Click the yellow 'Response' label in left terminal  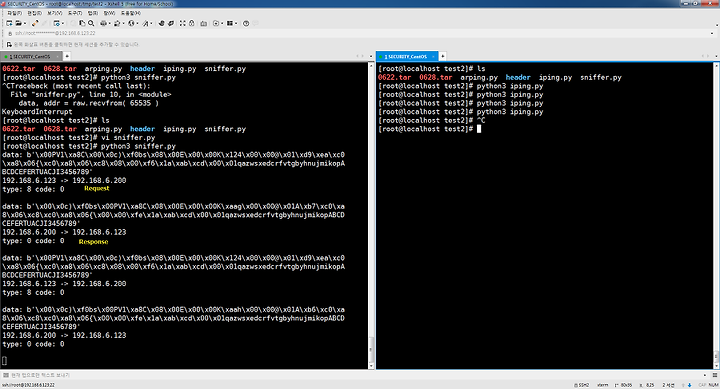(93, 242)
